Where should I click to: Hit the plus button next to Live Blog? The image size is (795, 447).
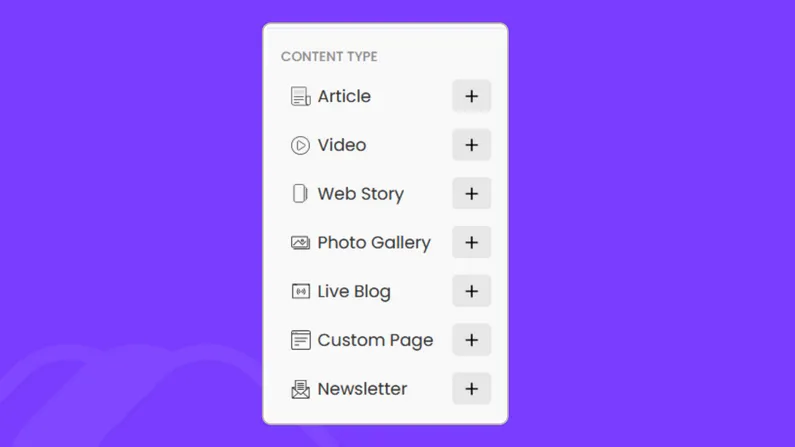(471, 292)
